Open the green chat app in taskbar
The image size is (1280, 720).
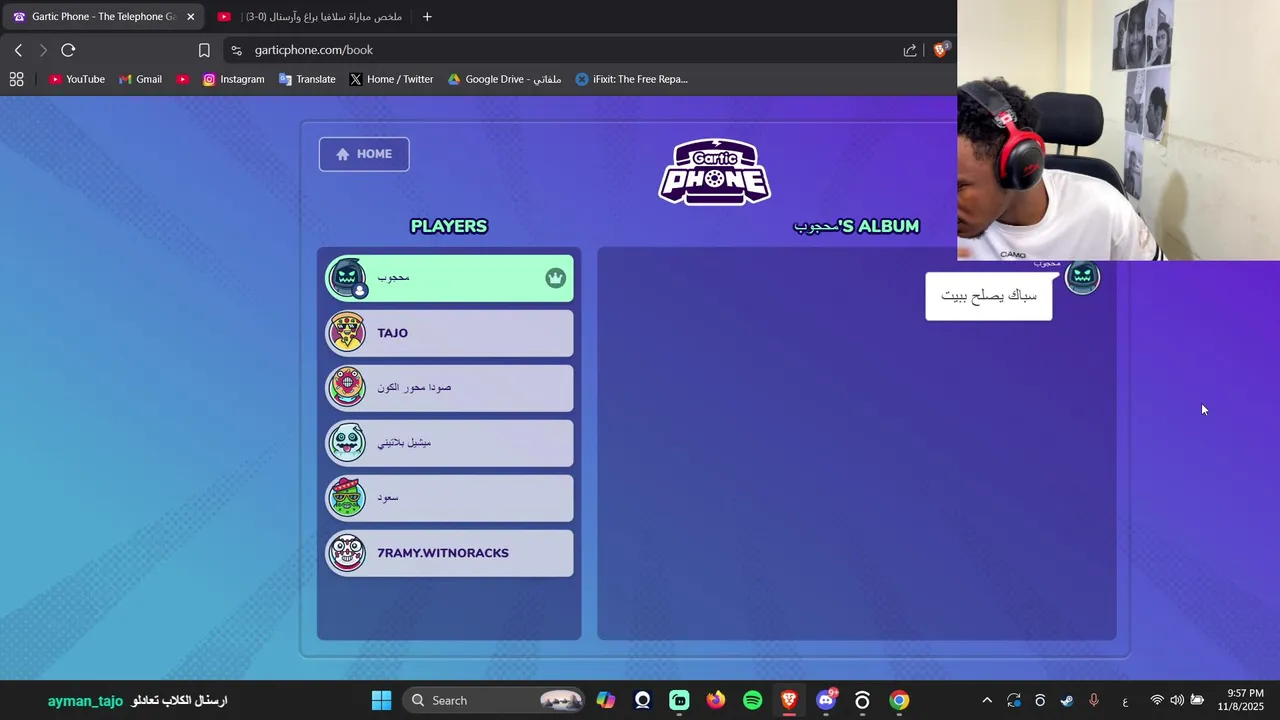(x=679, y=700)
